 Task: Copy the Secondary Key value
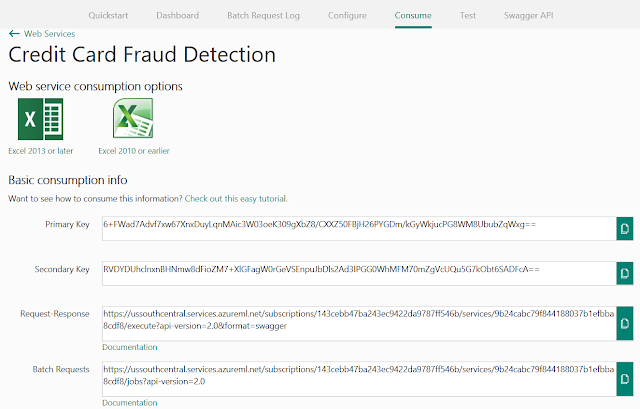(x=624, y=273)
